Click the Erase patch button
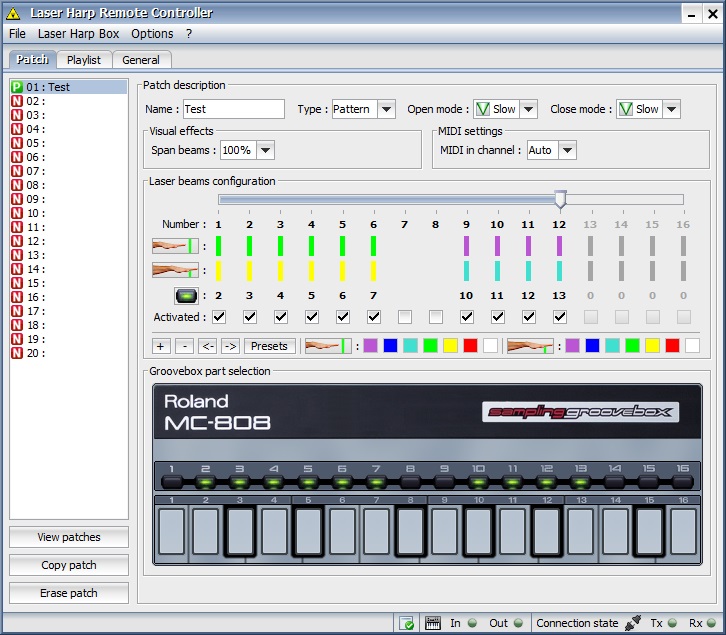The width and height of the screenshot is (726, 635). coord(69,593)
